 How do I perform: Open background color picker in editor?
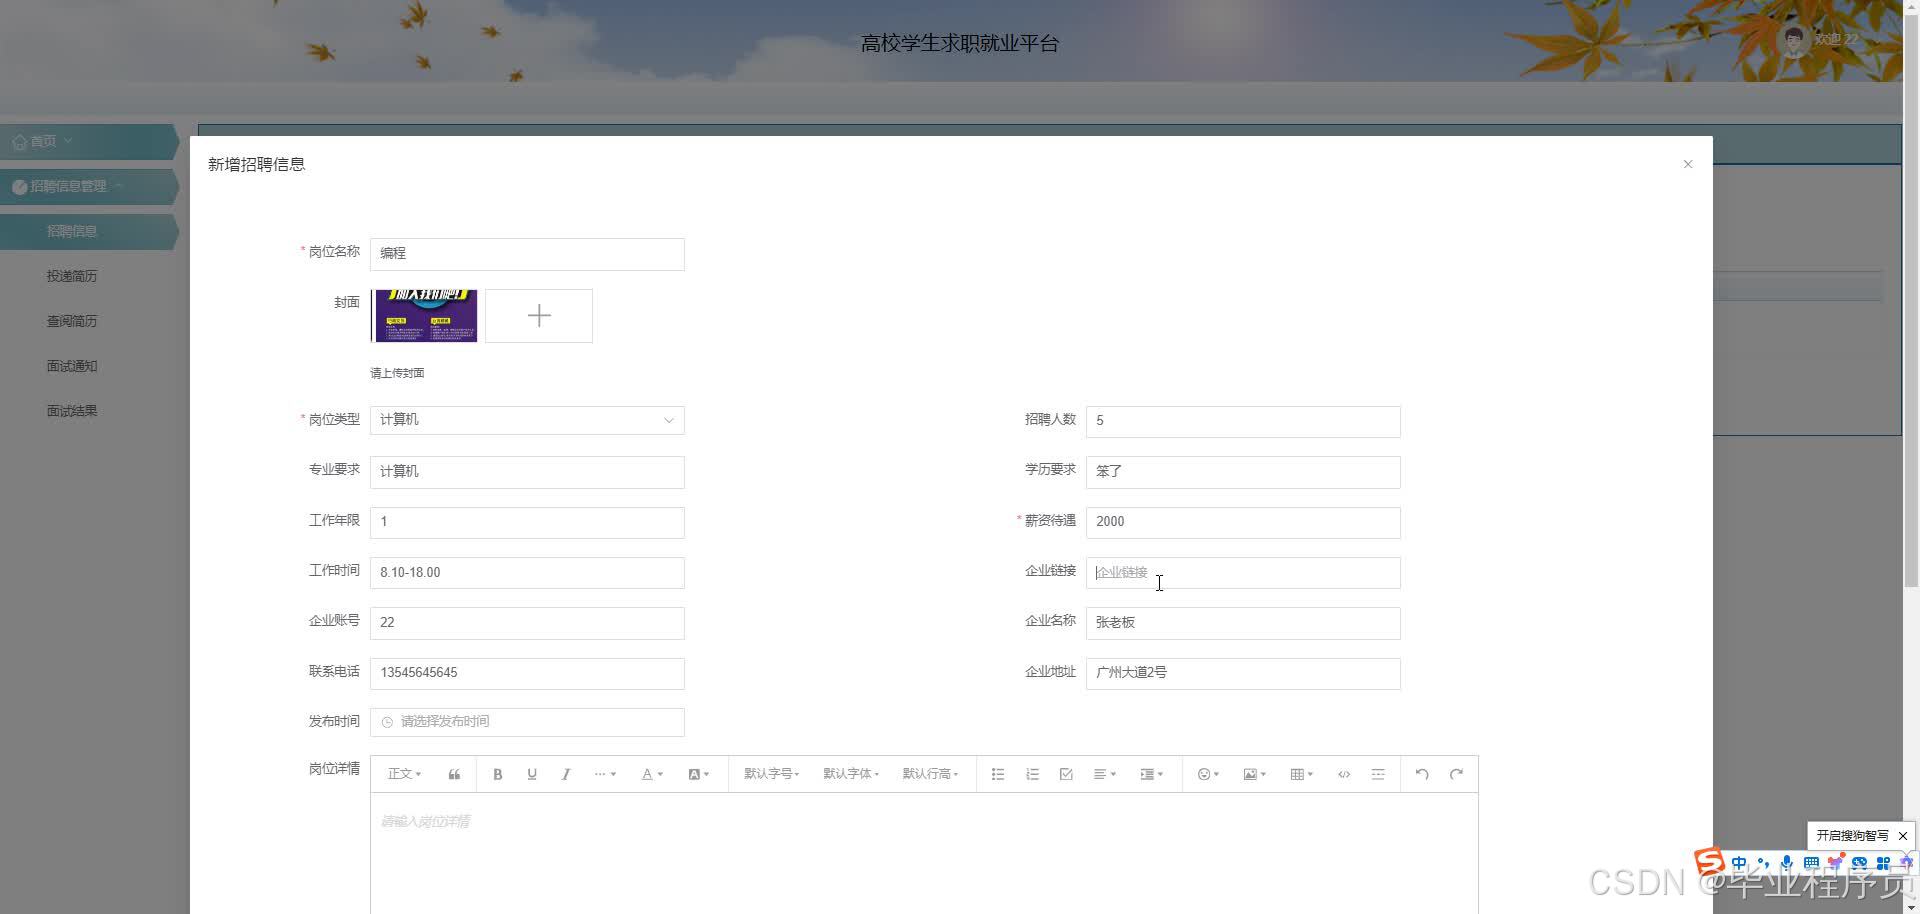pos(698,774)
